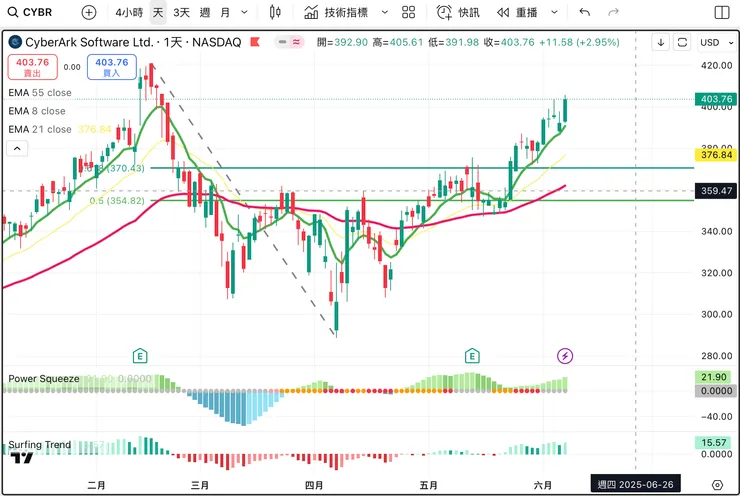Image resolution: width=740 pixels, height=496 pixels.
Task: Open the USD currency dropdown
Action: [x=716, y=42]
